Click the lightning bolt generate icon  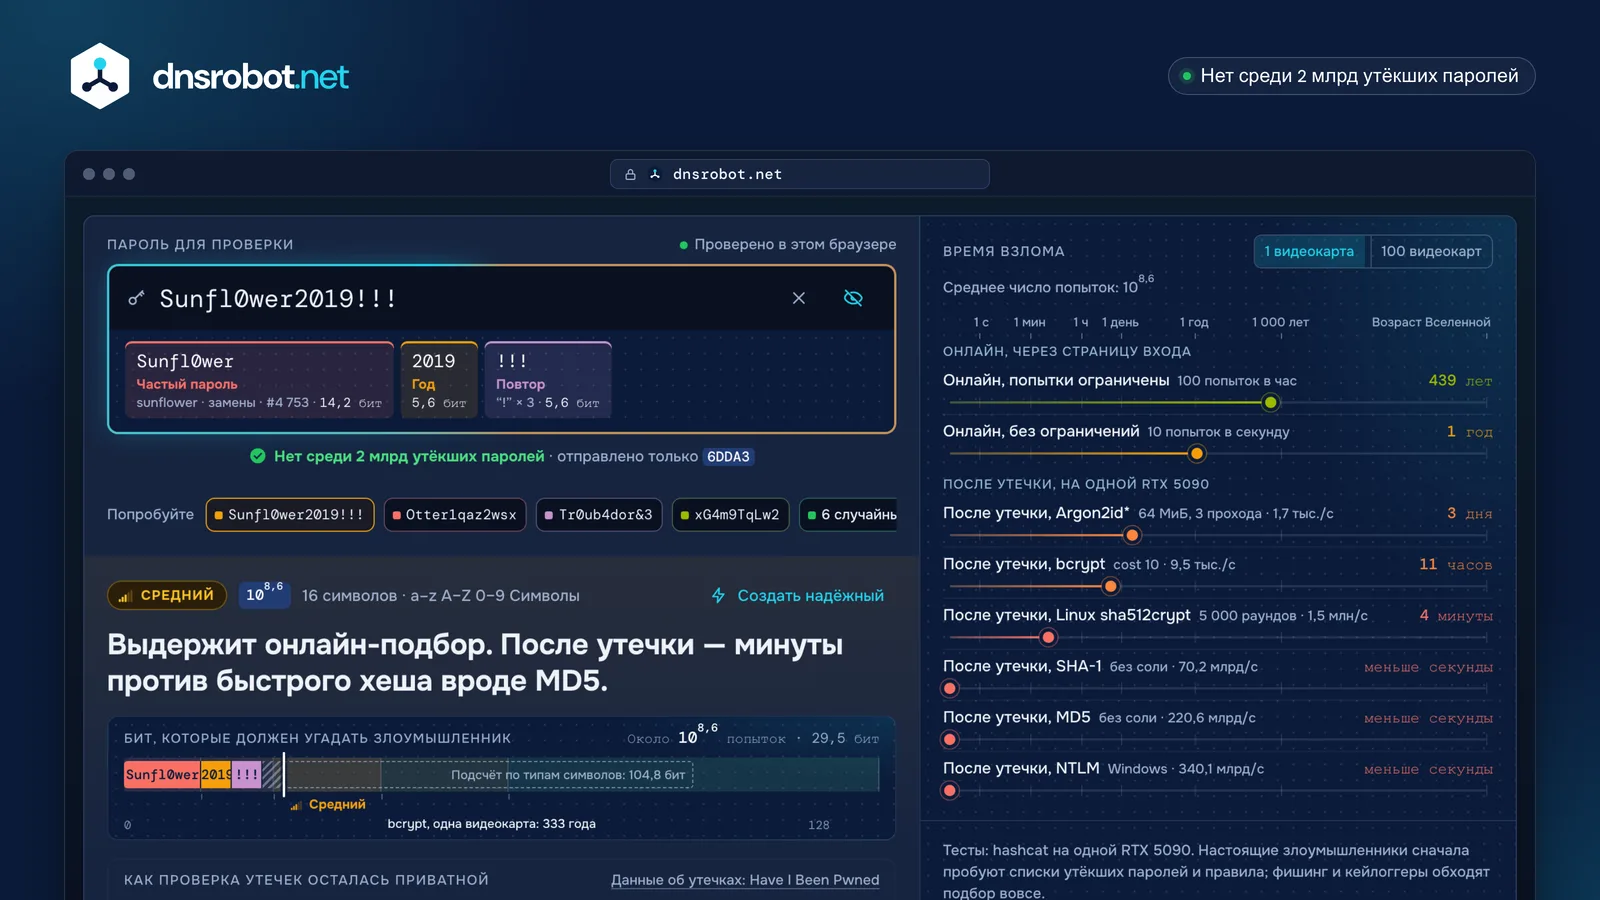coord(718,595)
